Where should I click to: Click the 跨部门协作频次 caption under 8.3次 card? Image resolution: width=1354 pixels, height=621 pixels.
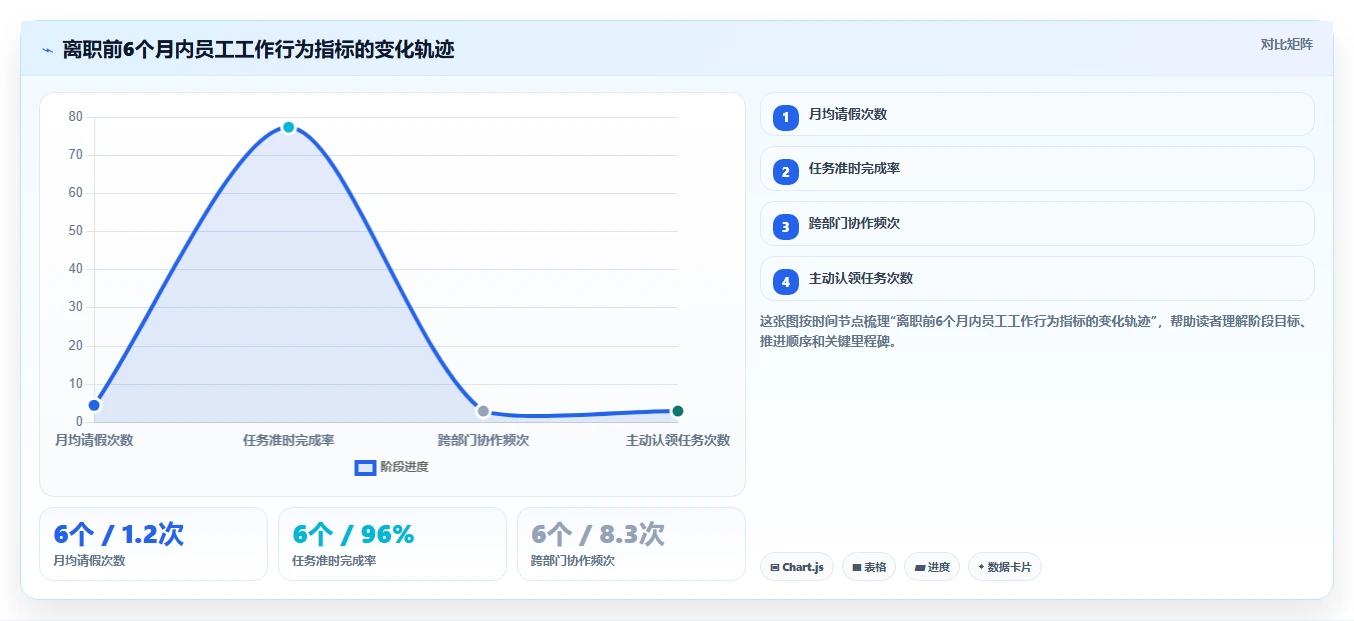point(573,561)
